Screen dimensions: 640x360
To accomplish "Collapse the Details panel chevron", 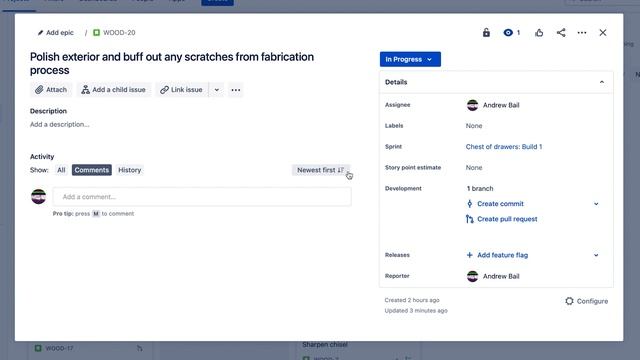I will [602, 82].
